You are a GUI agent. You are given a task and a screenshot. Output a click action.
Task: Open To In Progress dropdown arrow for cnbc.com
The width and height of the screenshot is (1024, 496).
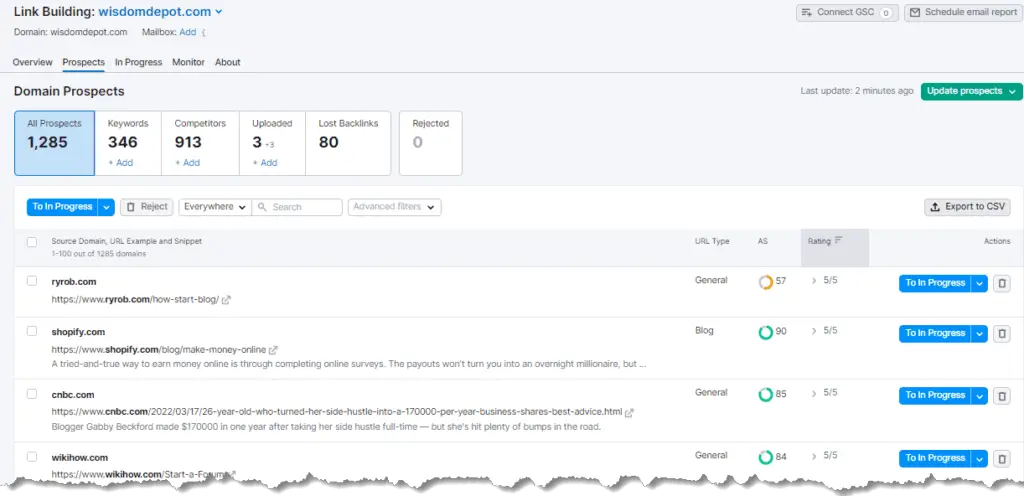pyautogui.click(x=979, y=395)
